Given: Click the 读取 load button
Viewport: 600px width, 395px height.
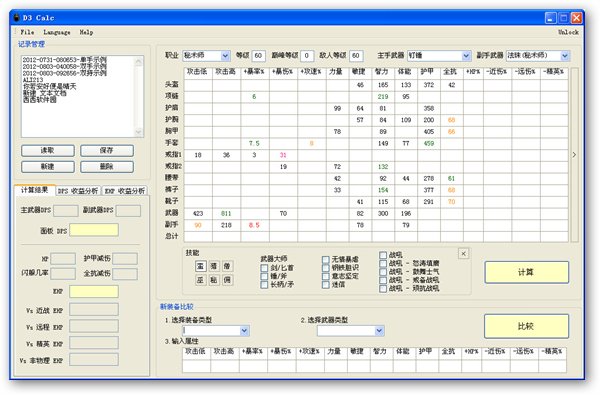Looking at the screenshot, I should click(48, 150).
